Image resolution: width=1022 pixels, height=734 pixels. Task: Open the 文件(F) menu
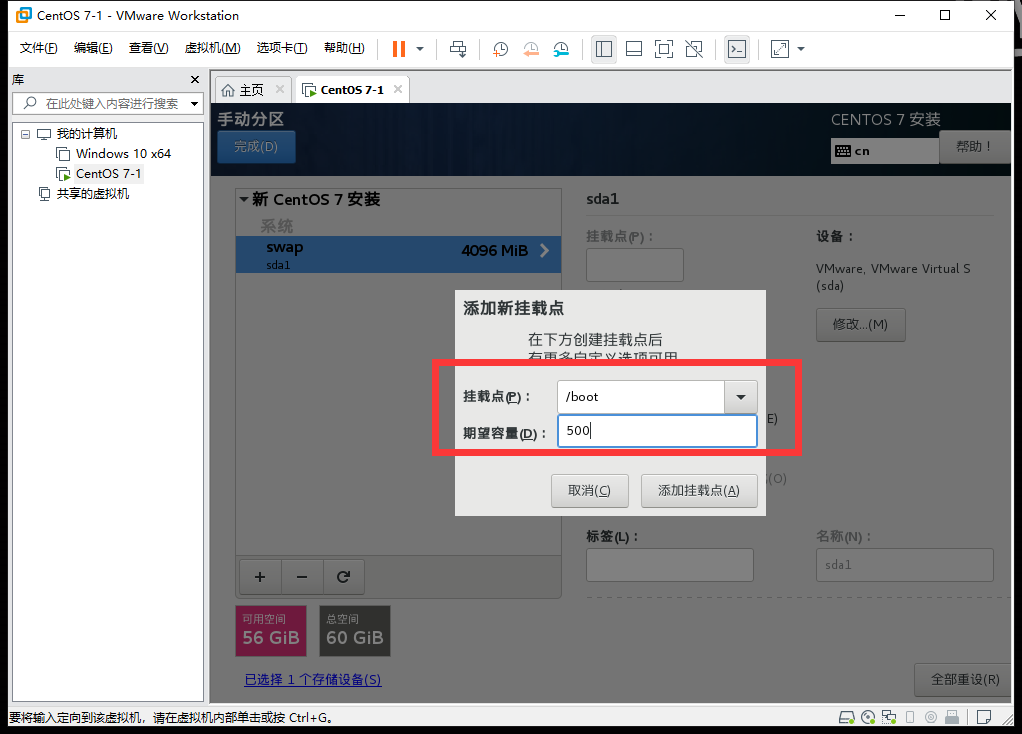[38, 48]
